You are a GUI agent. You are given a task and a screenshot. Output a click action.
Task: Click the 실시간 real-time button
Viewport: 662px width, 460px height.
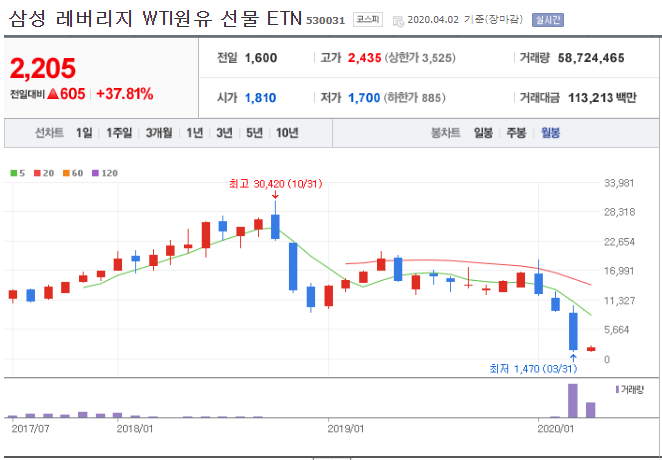click(548, 20)
